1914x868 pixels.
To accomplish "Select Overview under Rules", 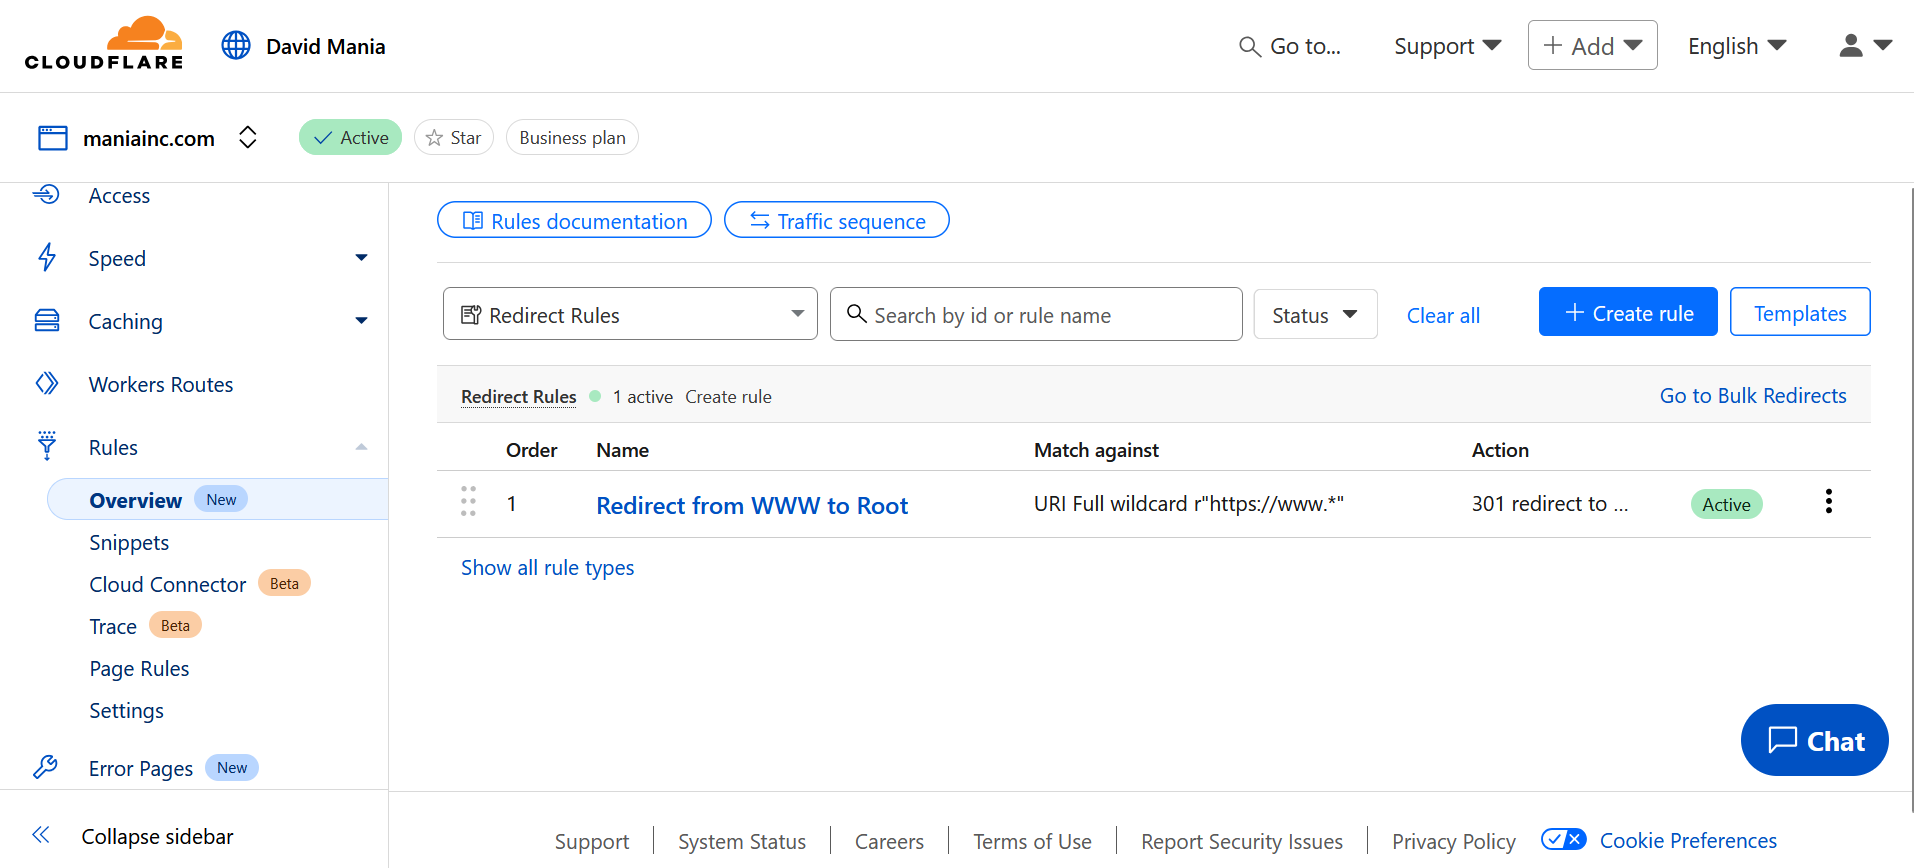I will [x=218, y=499].
